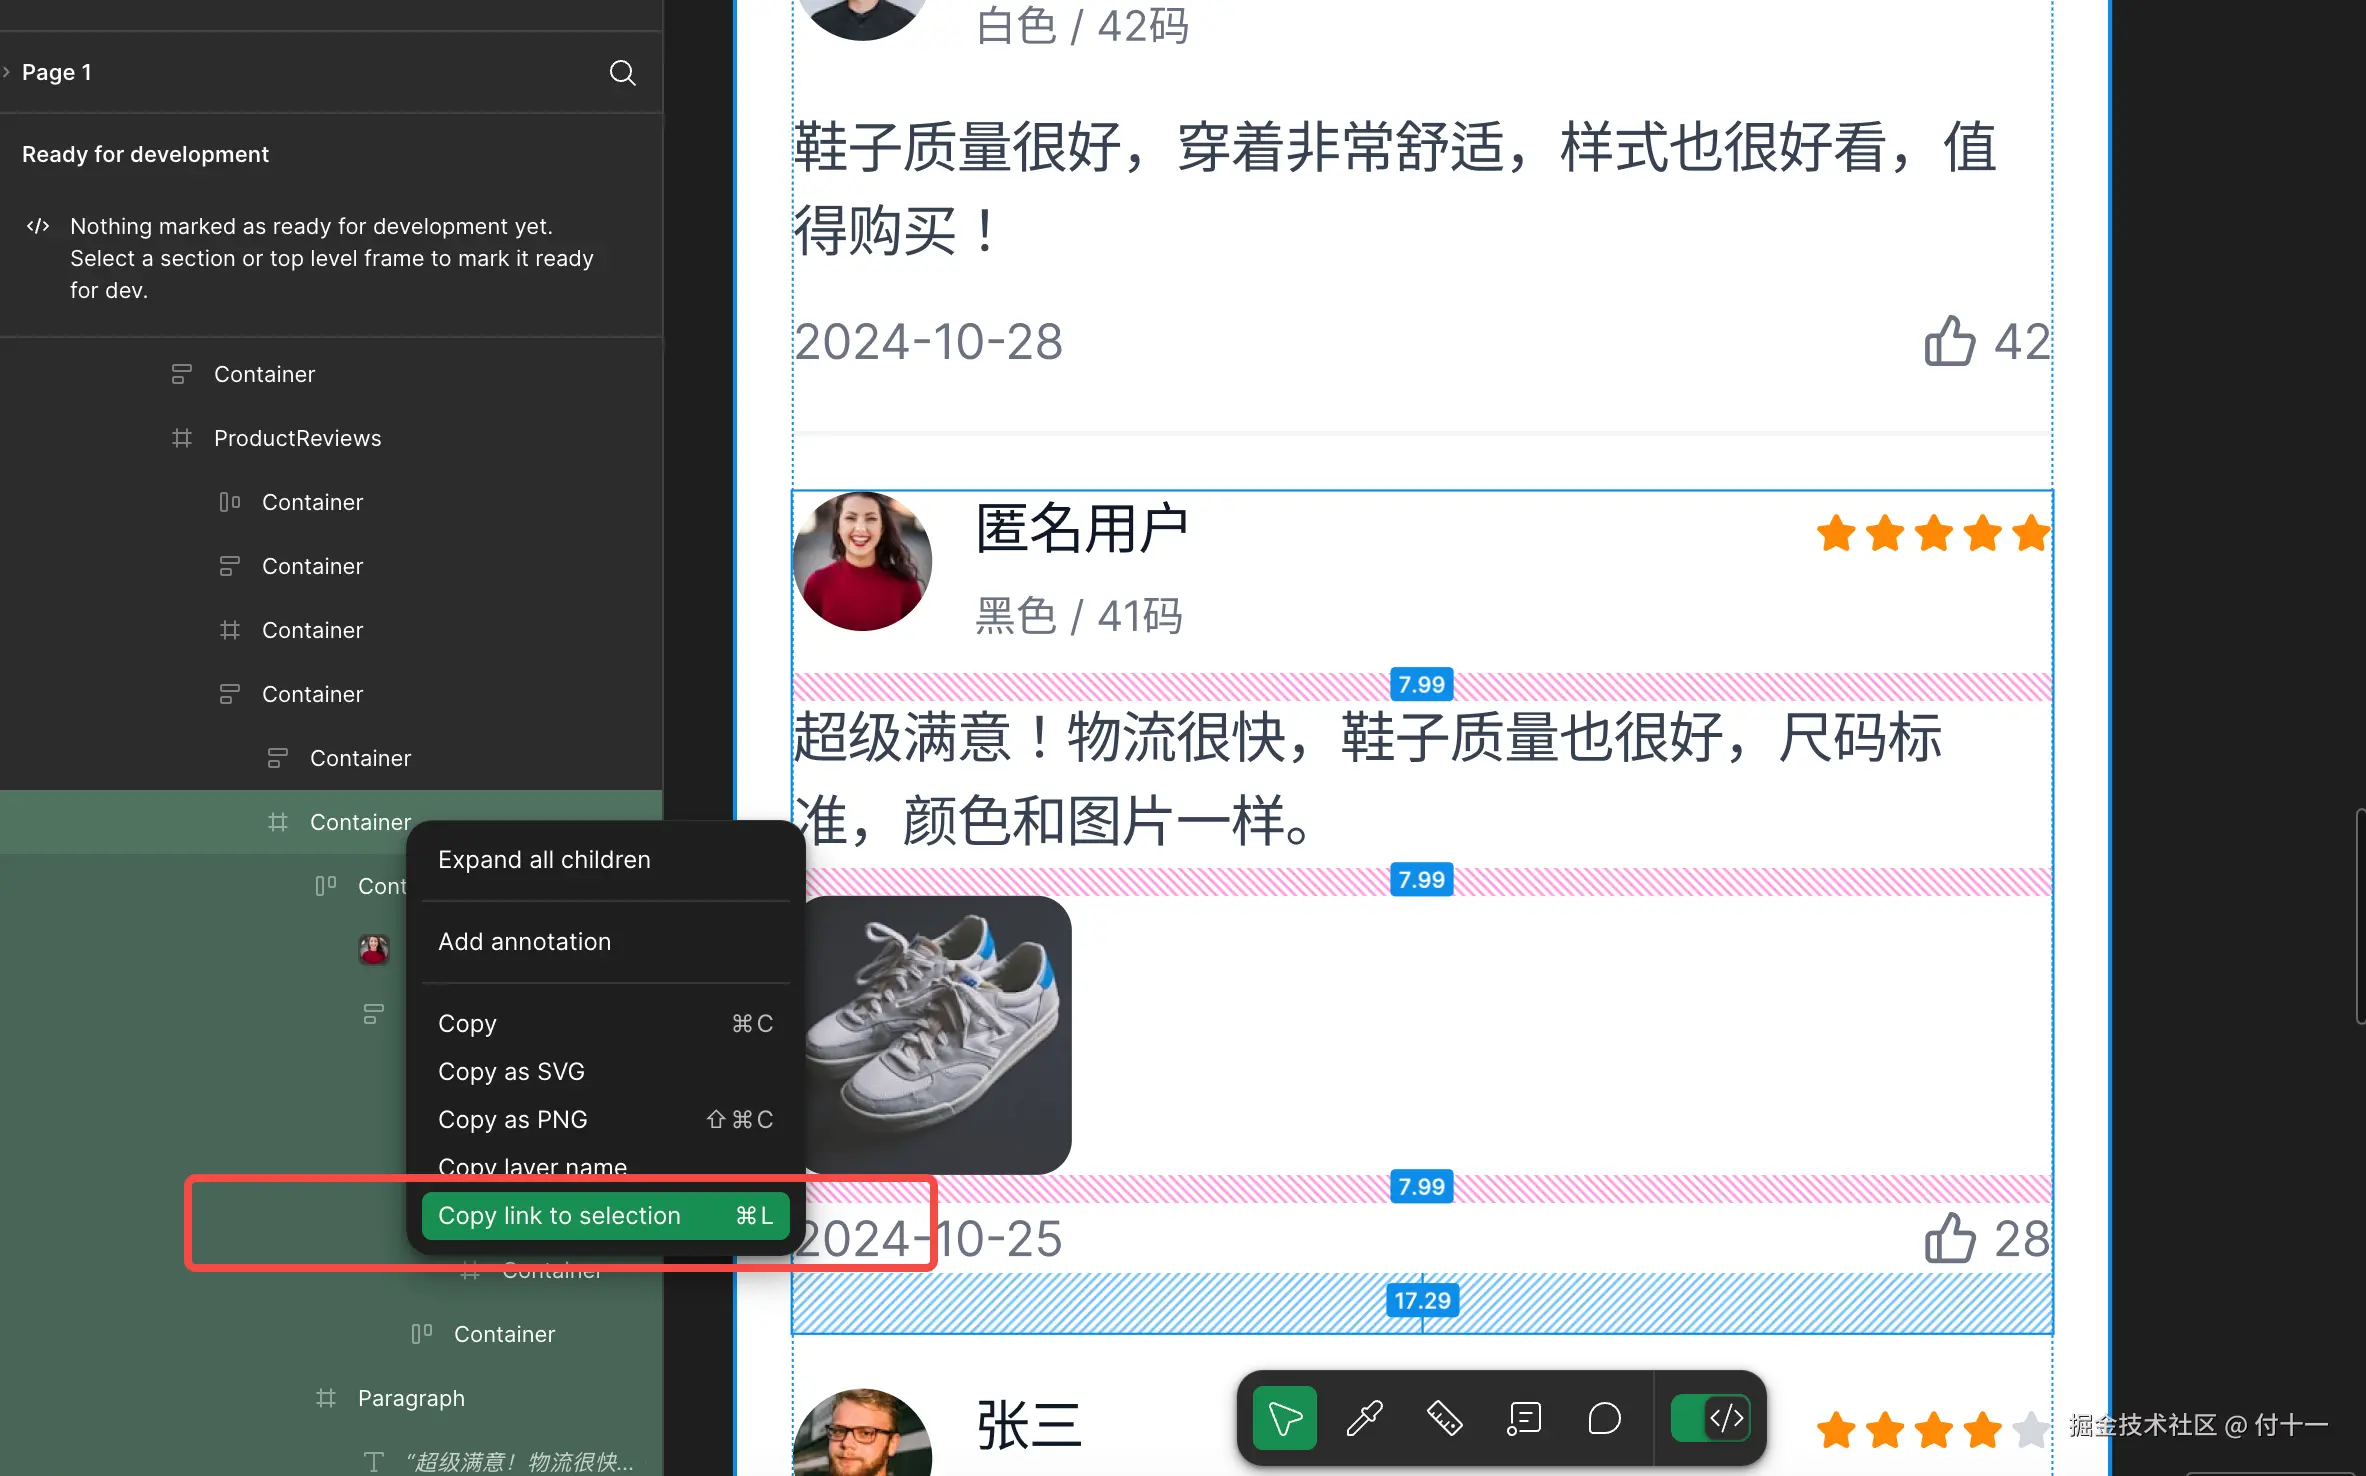
Task: Select the Paragraph layer in the tree
Action: point(410,1398)
